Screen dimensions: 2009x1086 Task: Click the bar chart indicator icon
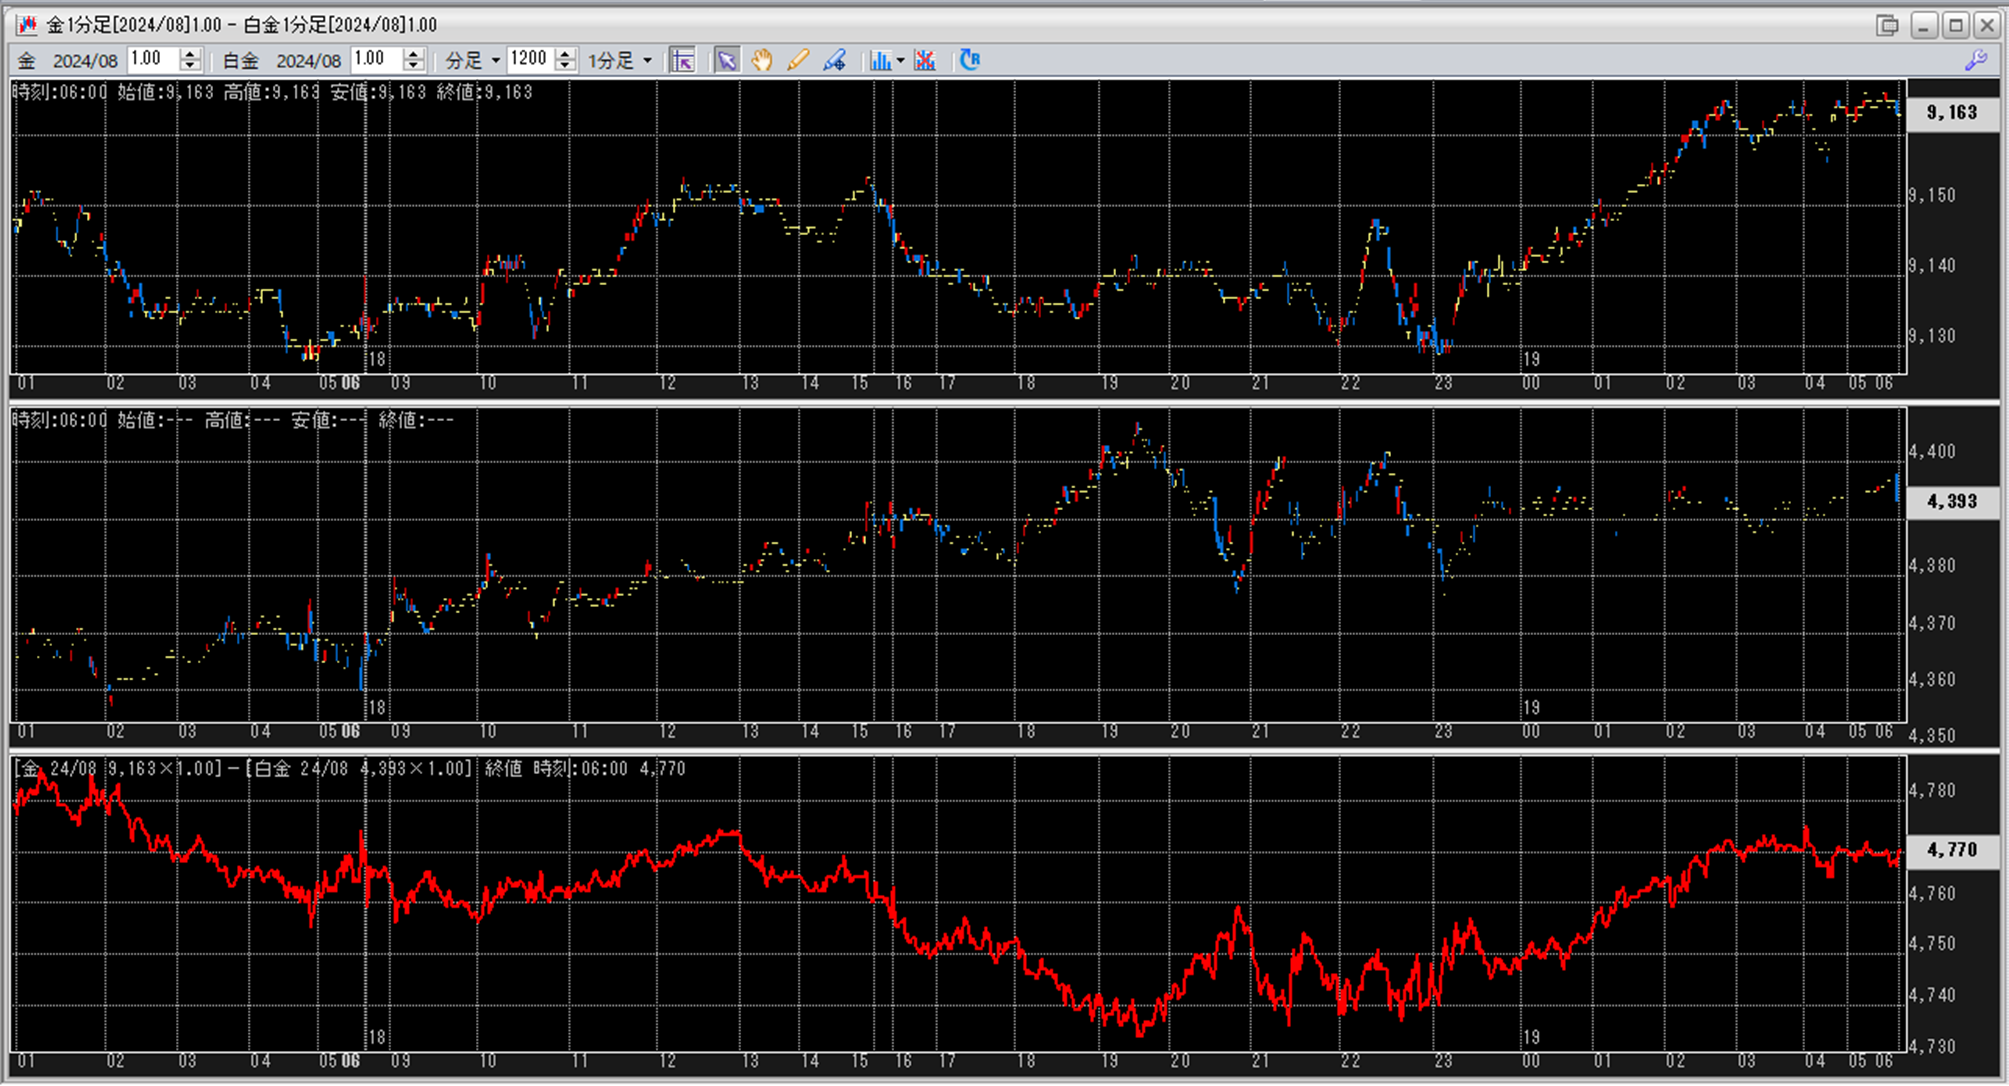tap(880, 61)
